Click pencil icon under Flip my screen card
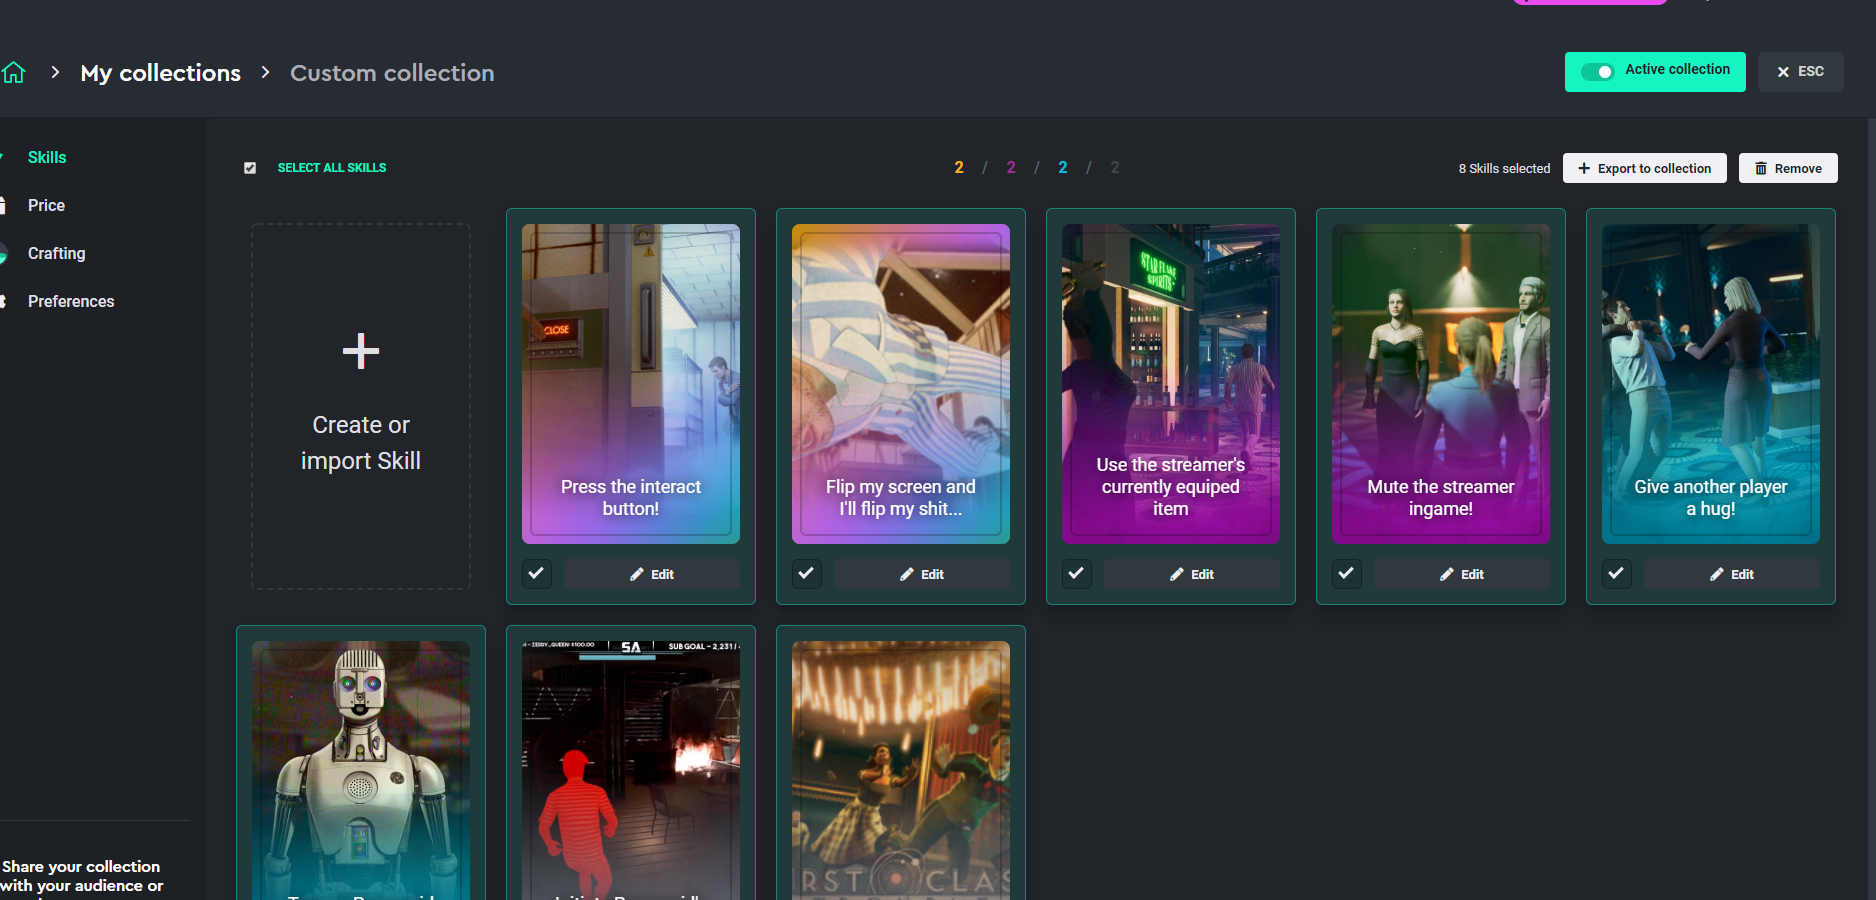 pyautogui.click(x=907, y=574)
